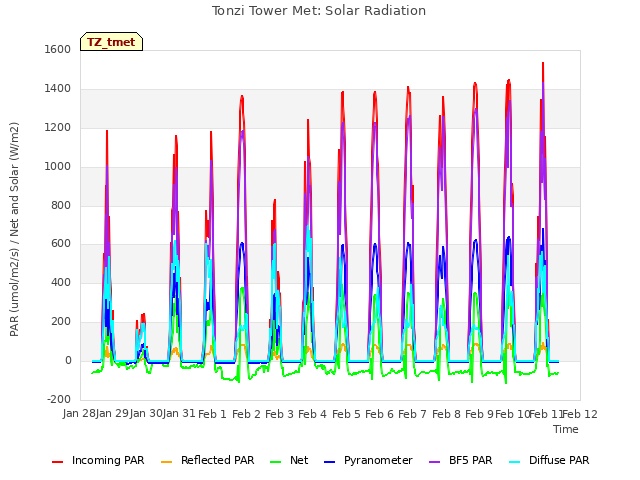
Task: Click the 1000 y-axis tick value
Action: (58, 166)
